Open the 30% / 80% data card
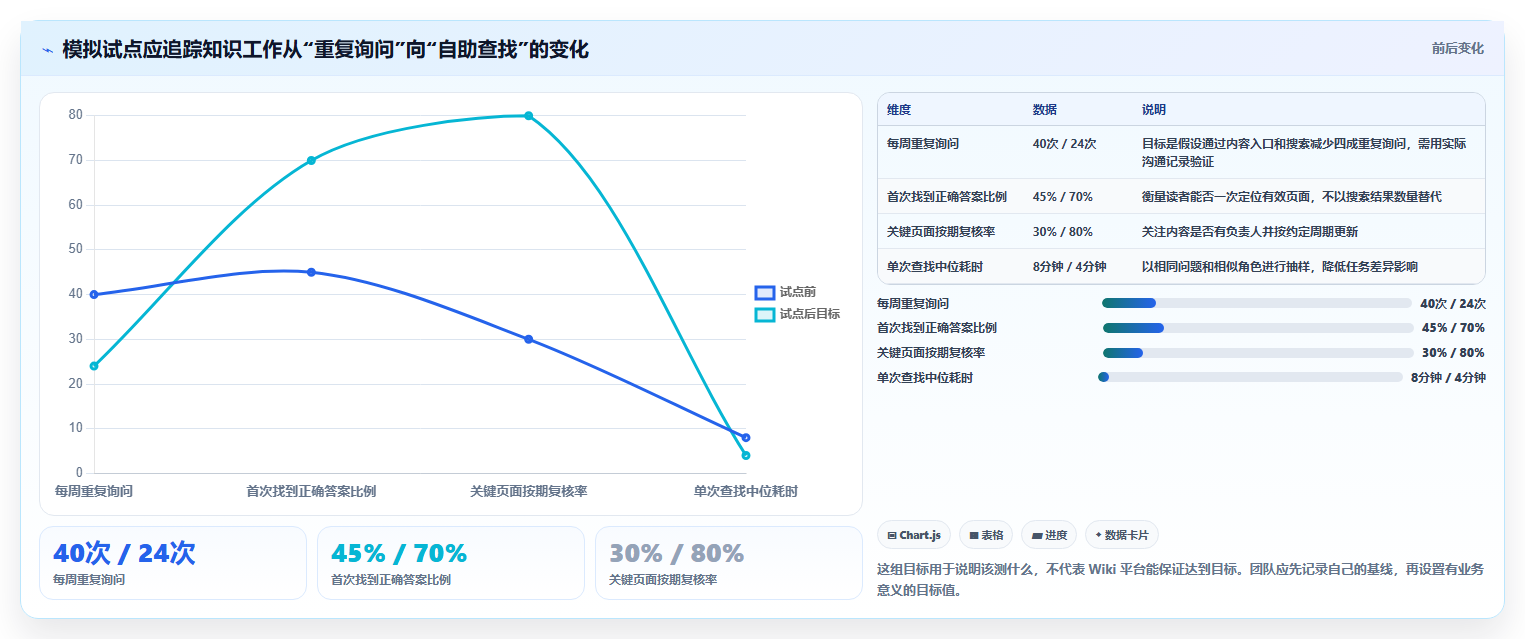Screen dimensions: 1525x639 (x=729, y=563)
